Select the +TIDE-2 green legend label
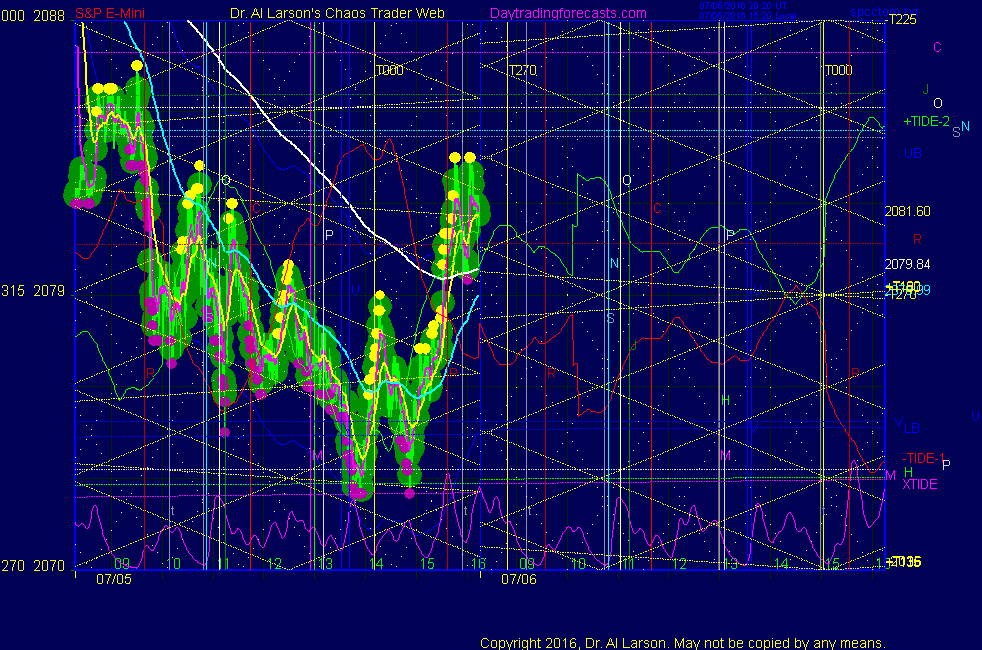The height and width of the screenshot is (650, 982). (x=927, y=121)
